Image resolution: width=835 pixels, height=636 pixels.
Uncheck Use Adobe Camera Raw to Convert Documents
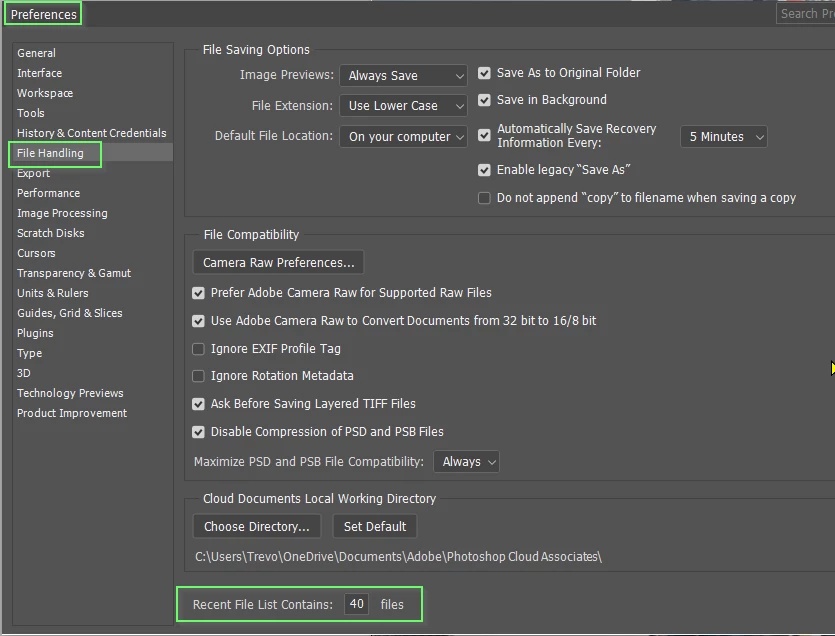[x=198, y=321]
